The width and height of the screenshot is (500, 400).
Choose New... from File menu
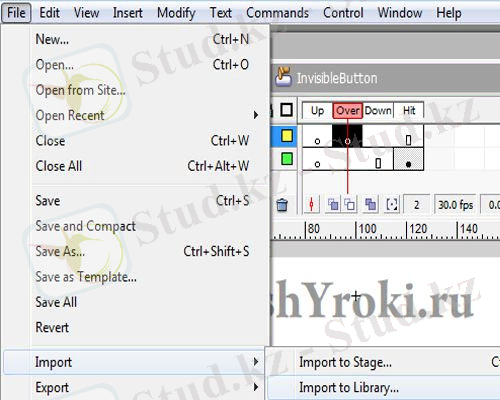click(x=142, y=39)
